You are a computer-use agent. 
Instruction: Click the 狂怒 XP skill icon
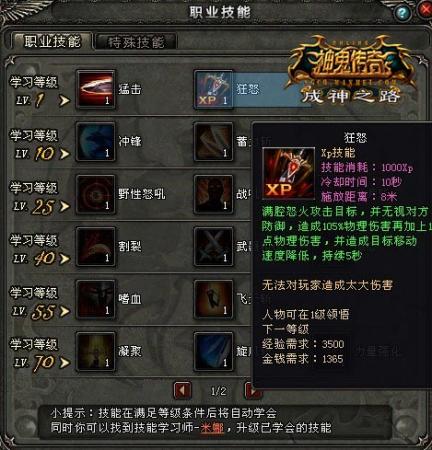click(213, 89)
